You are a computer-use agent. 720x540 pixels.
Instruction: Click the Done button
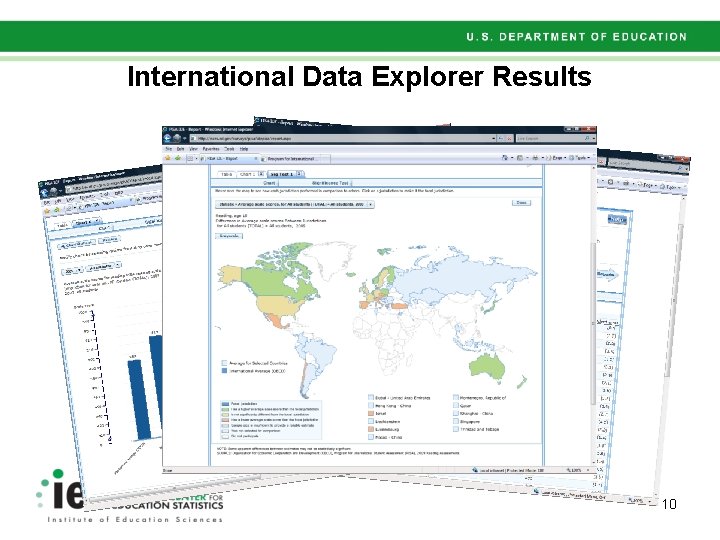pos(521,202)
